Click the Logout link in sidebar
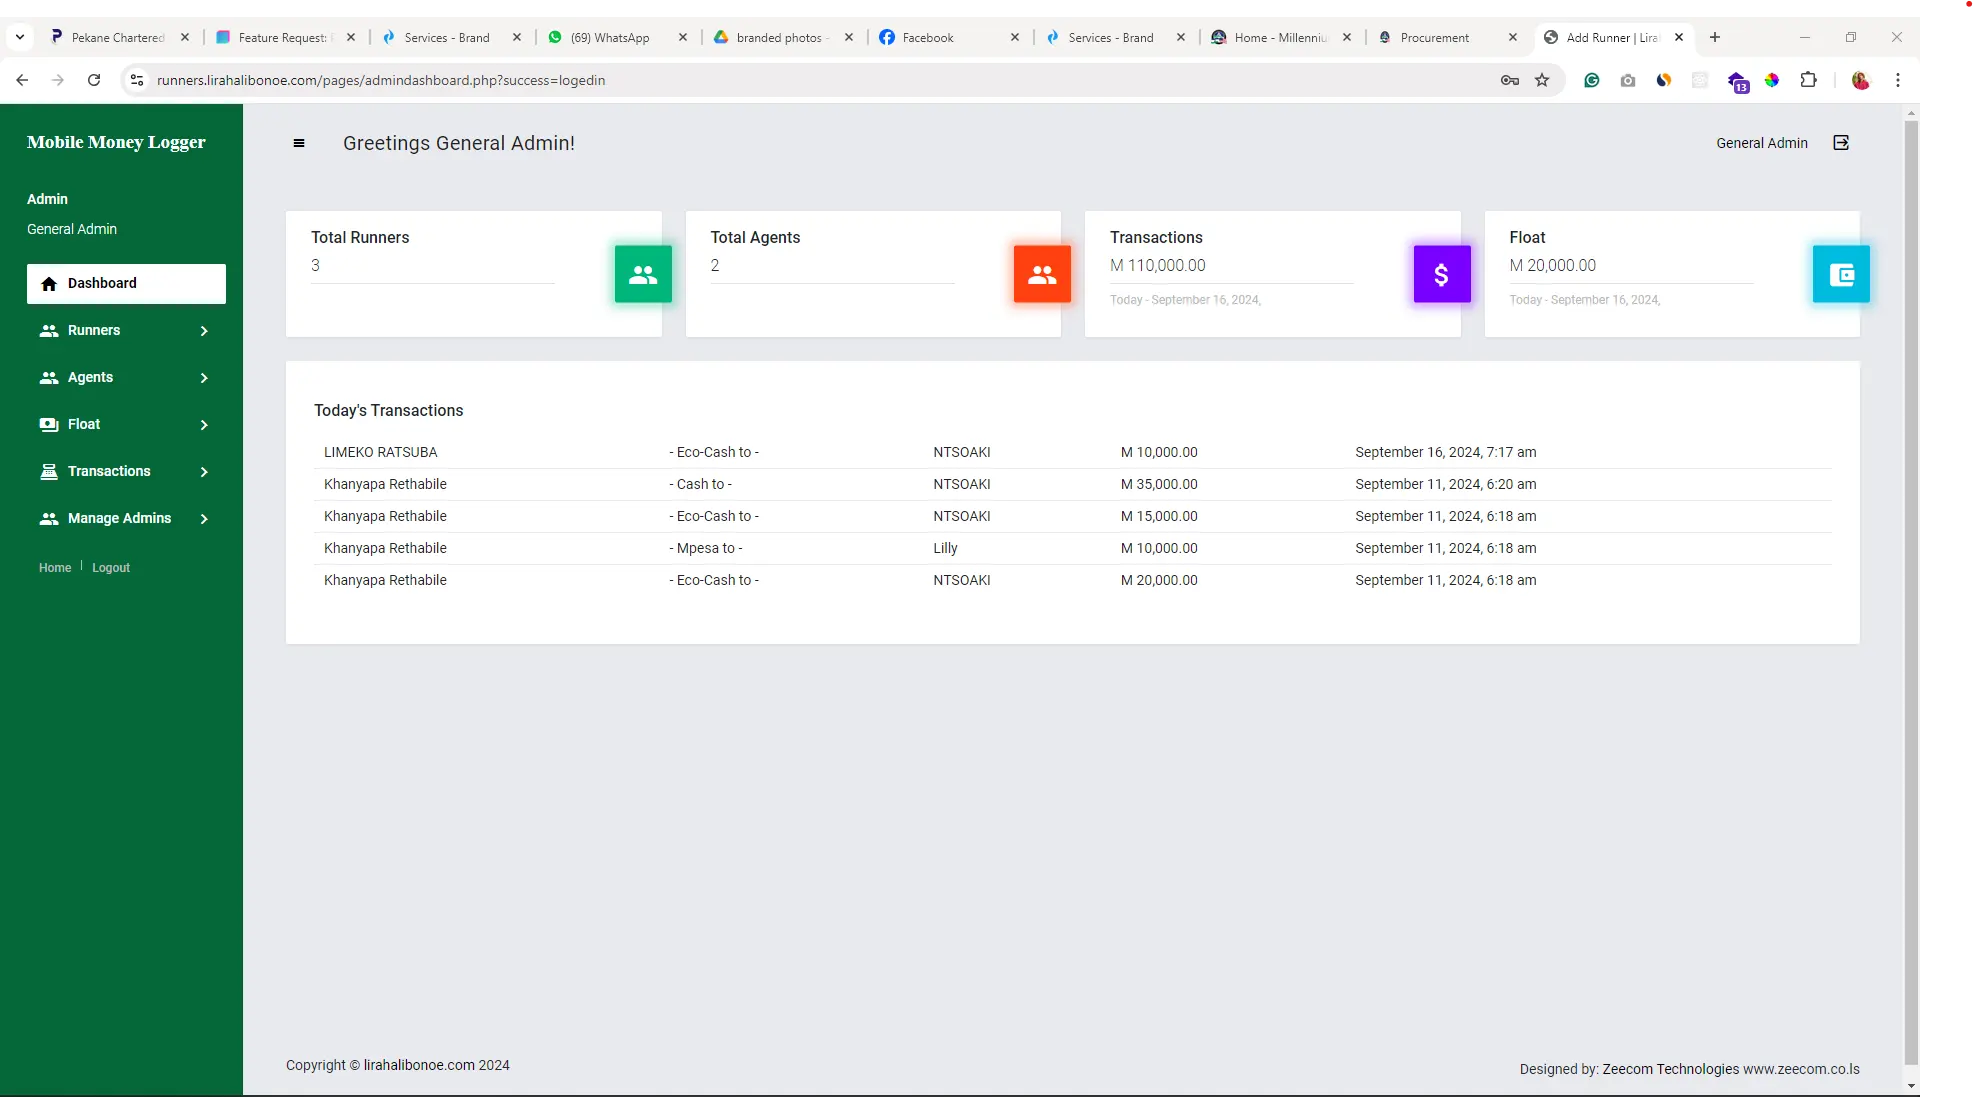The image size is (1973, 1097). (x=111, y=568)
